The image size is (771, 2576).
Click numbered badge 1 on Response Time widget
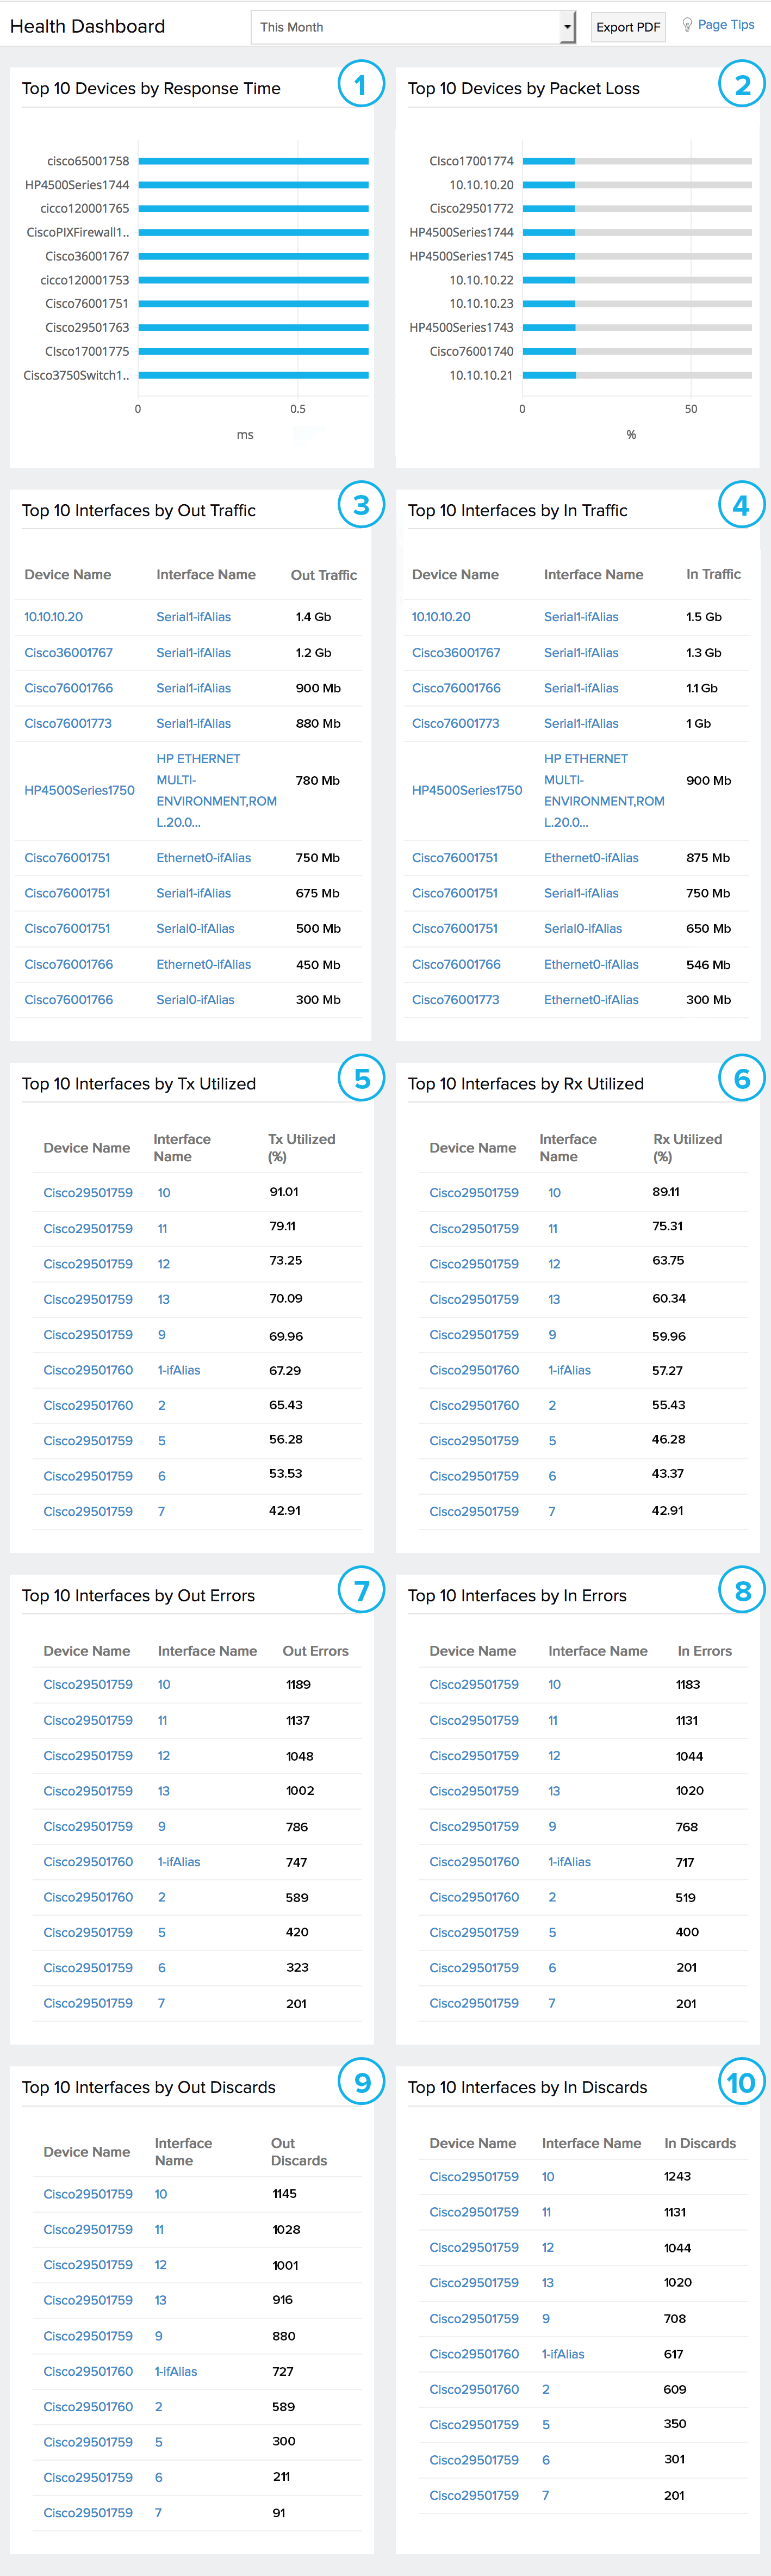point(360,85)
